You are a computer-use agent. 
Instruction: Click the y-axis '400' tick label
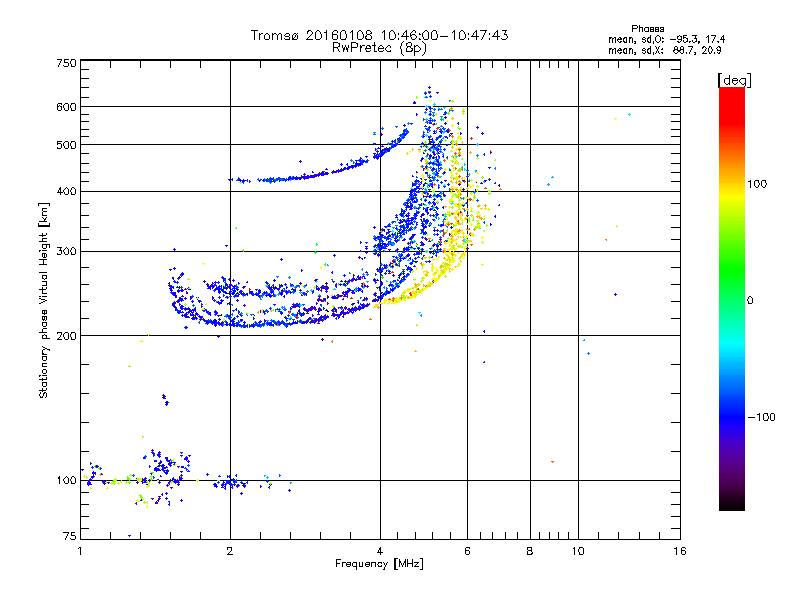click(66, 192)
